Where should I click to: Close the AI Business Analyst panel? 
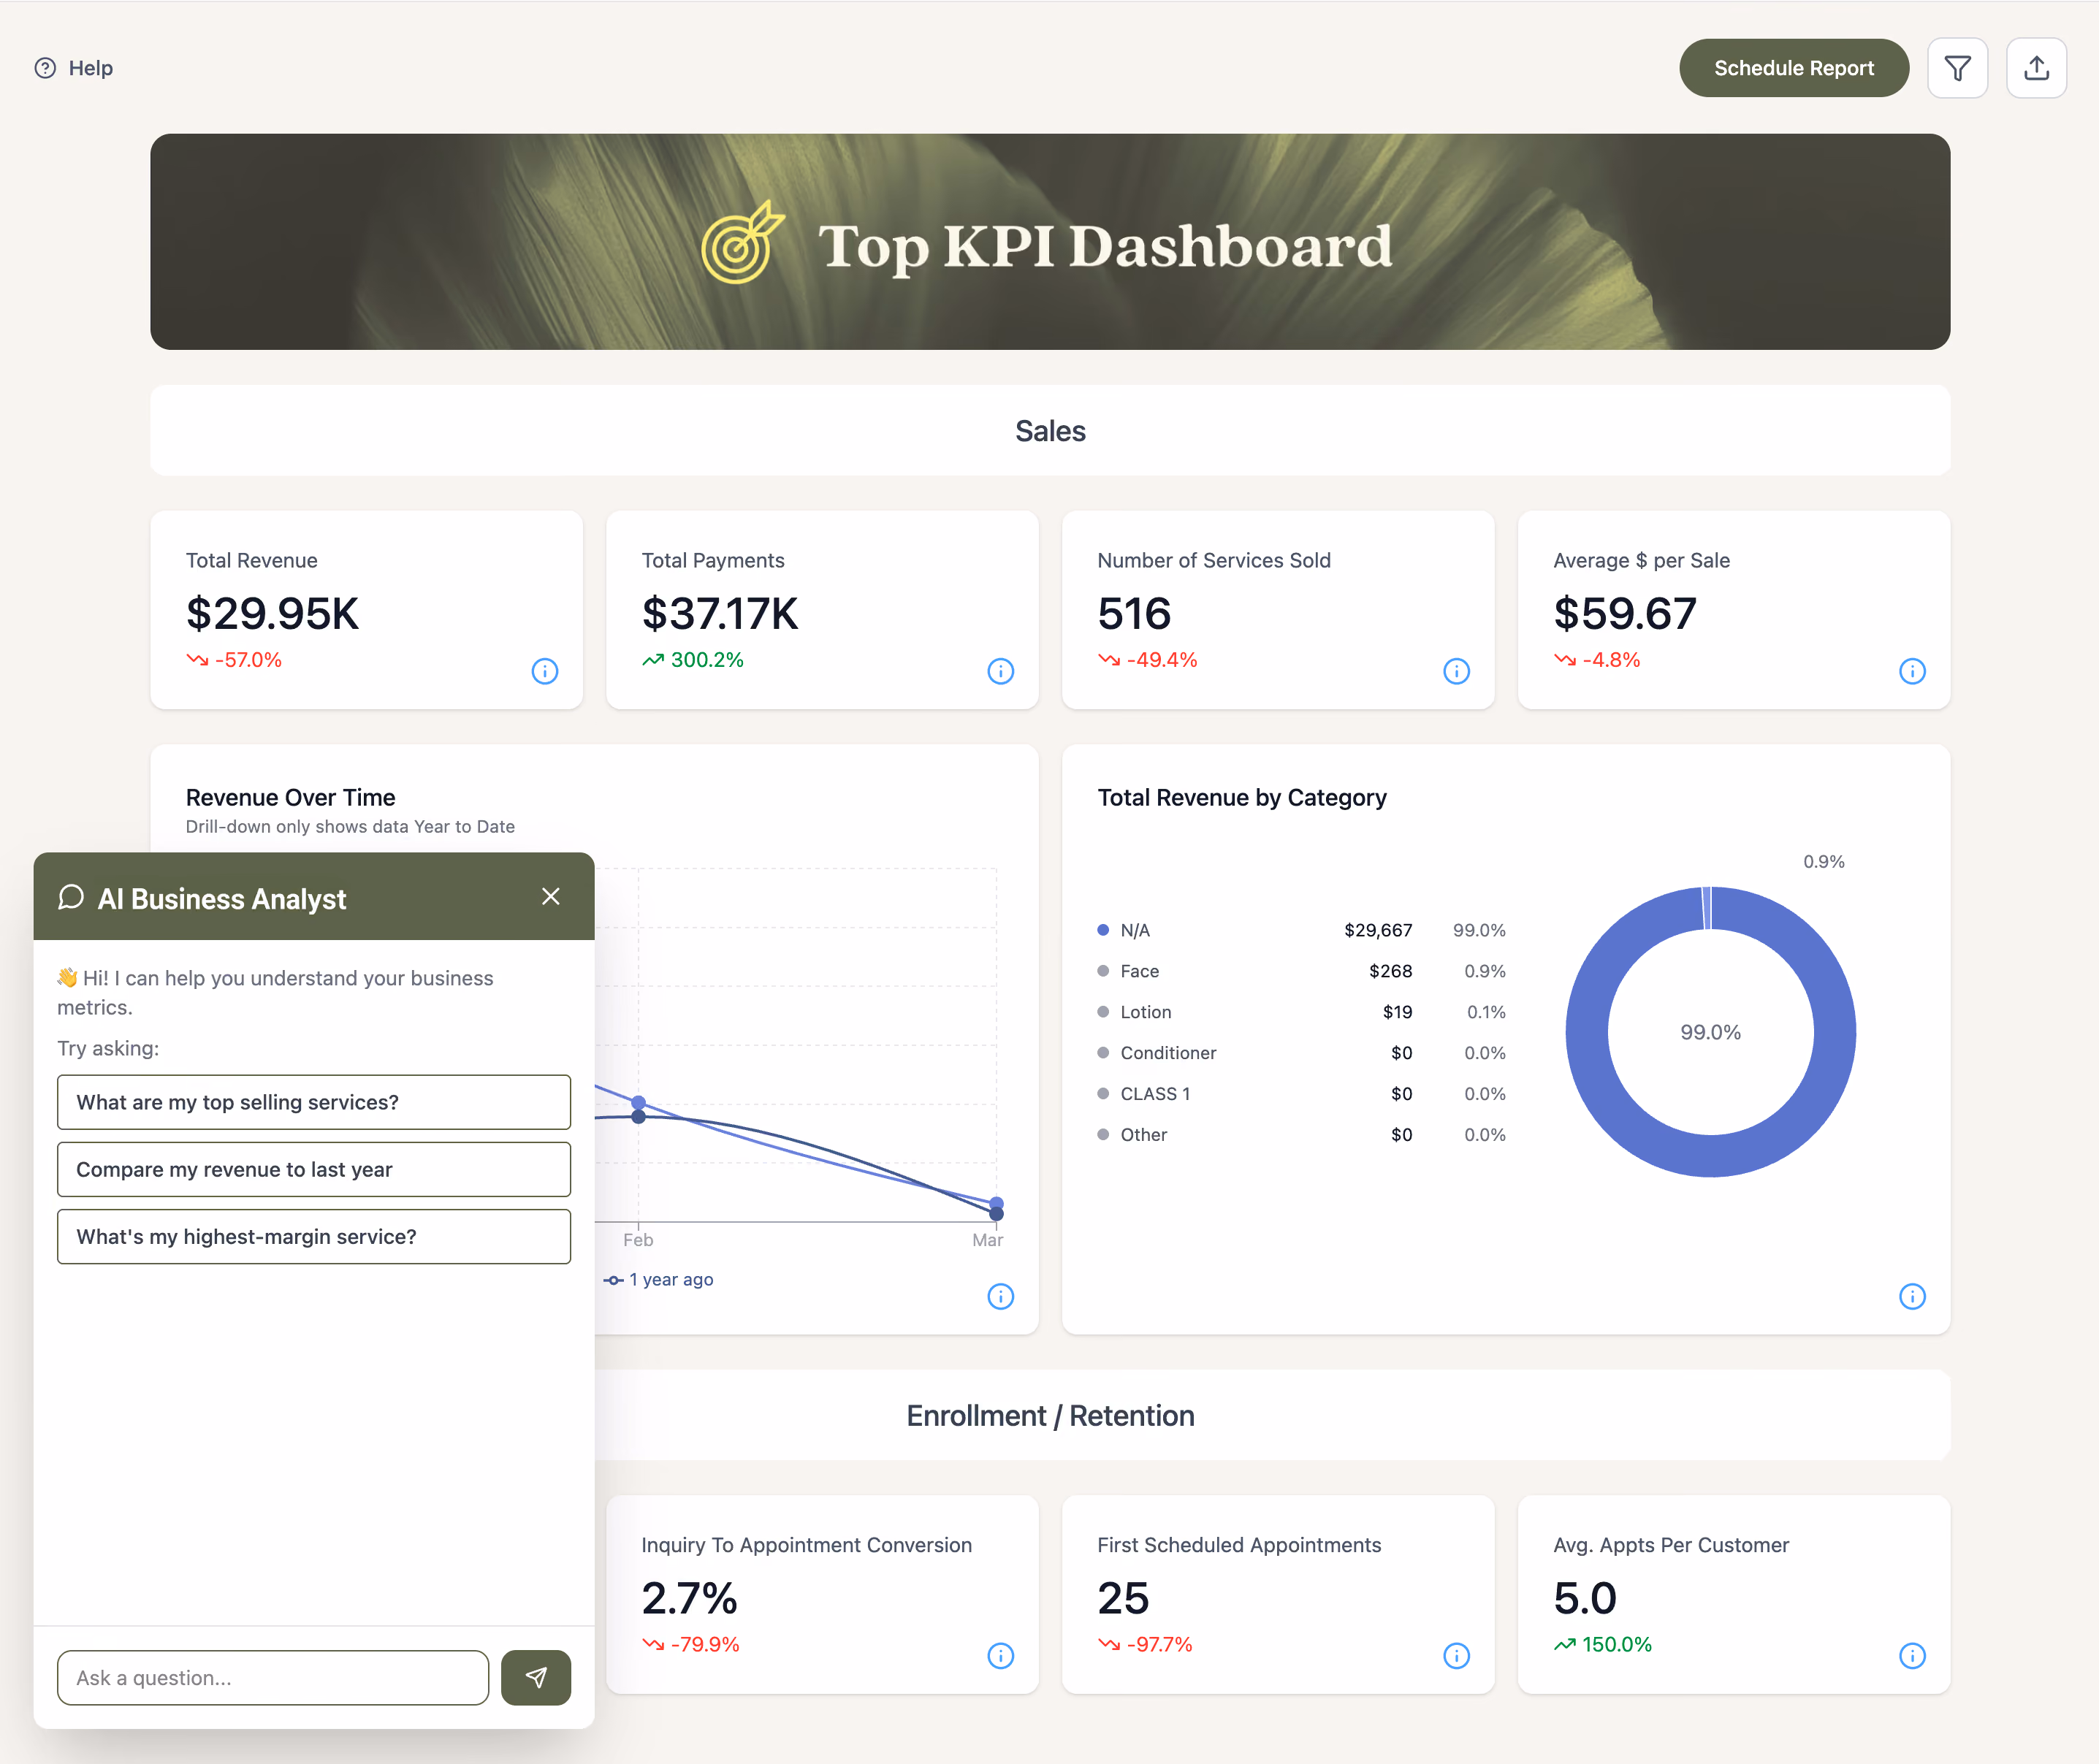551,896
